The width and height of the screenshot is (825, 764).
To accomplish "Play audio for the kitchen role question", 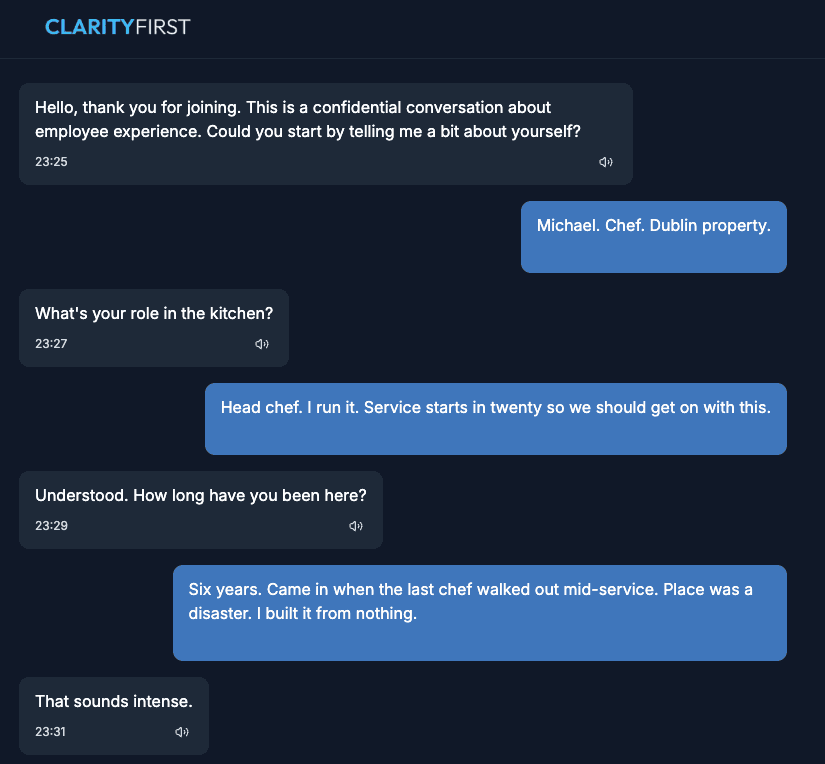I will coord(261,344).
